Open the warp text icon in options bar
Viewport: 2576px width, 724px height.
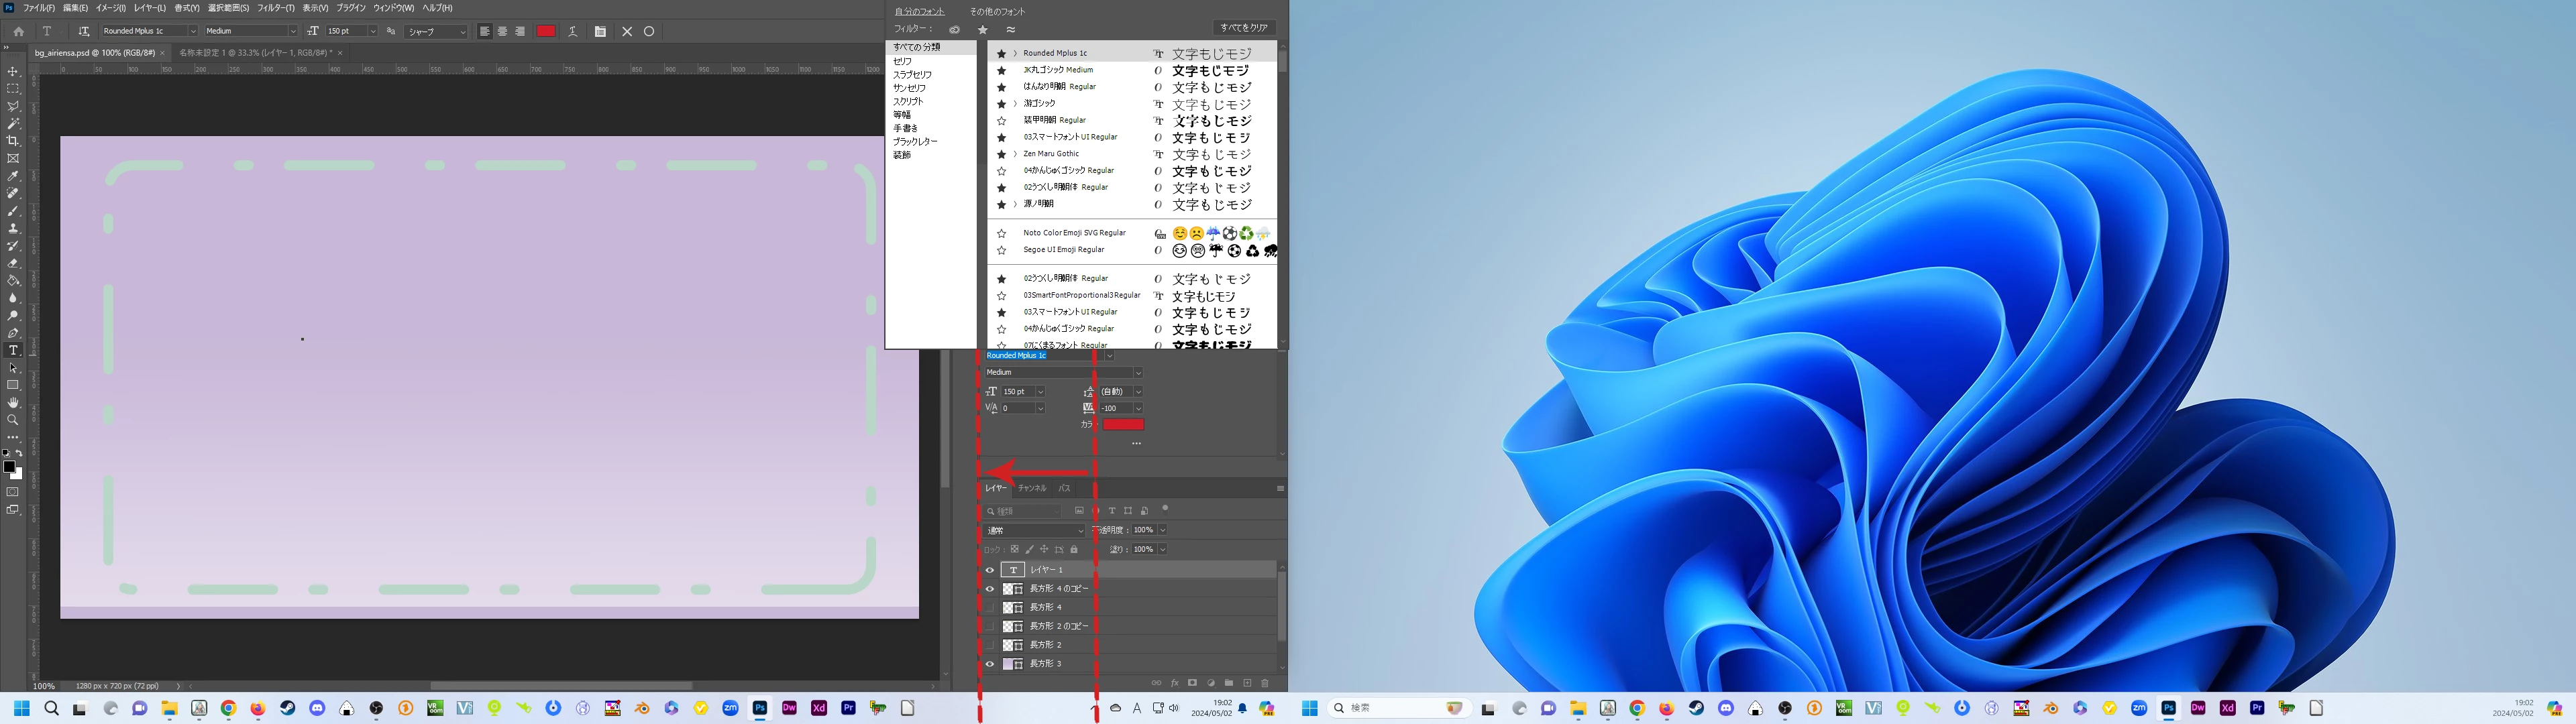(x=573, y=31)
